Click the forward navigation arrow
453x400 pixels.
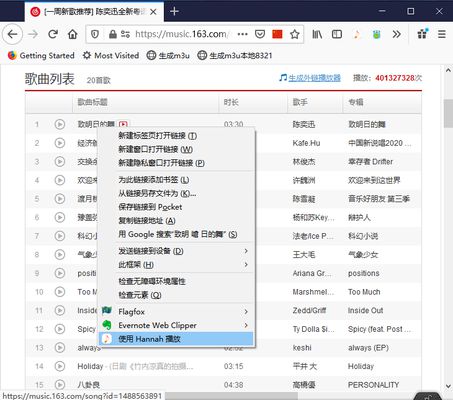click(x=33, y=34)
